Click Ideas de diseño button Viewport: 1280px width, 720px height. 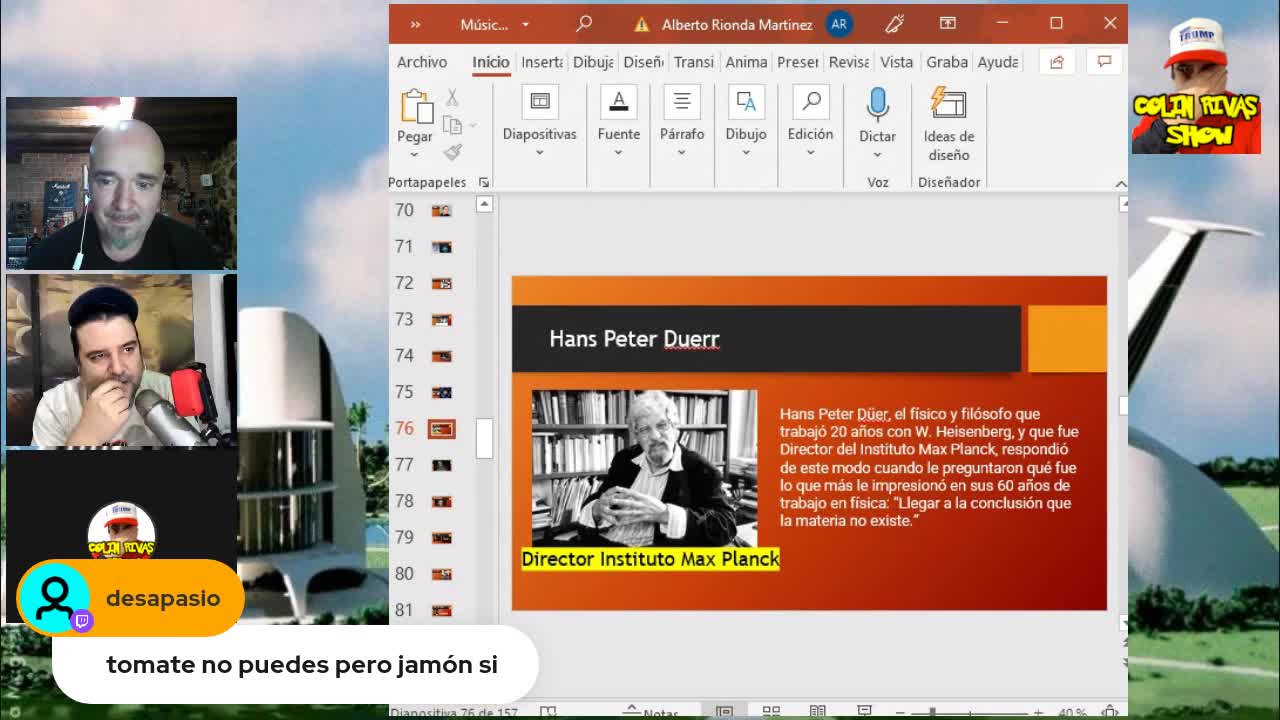click(x=948, y=125)
